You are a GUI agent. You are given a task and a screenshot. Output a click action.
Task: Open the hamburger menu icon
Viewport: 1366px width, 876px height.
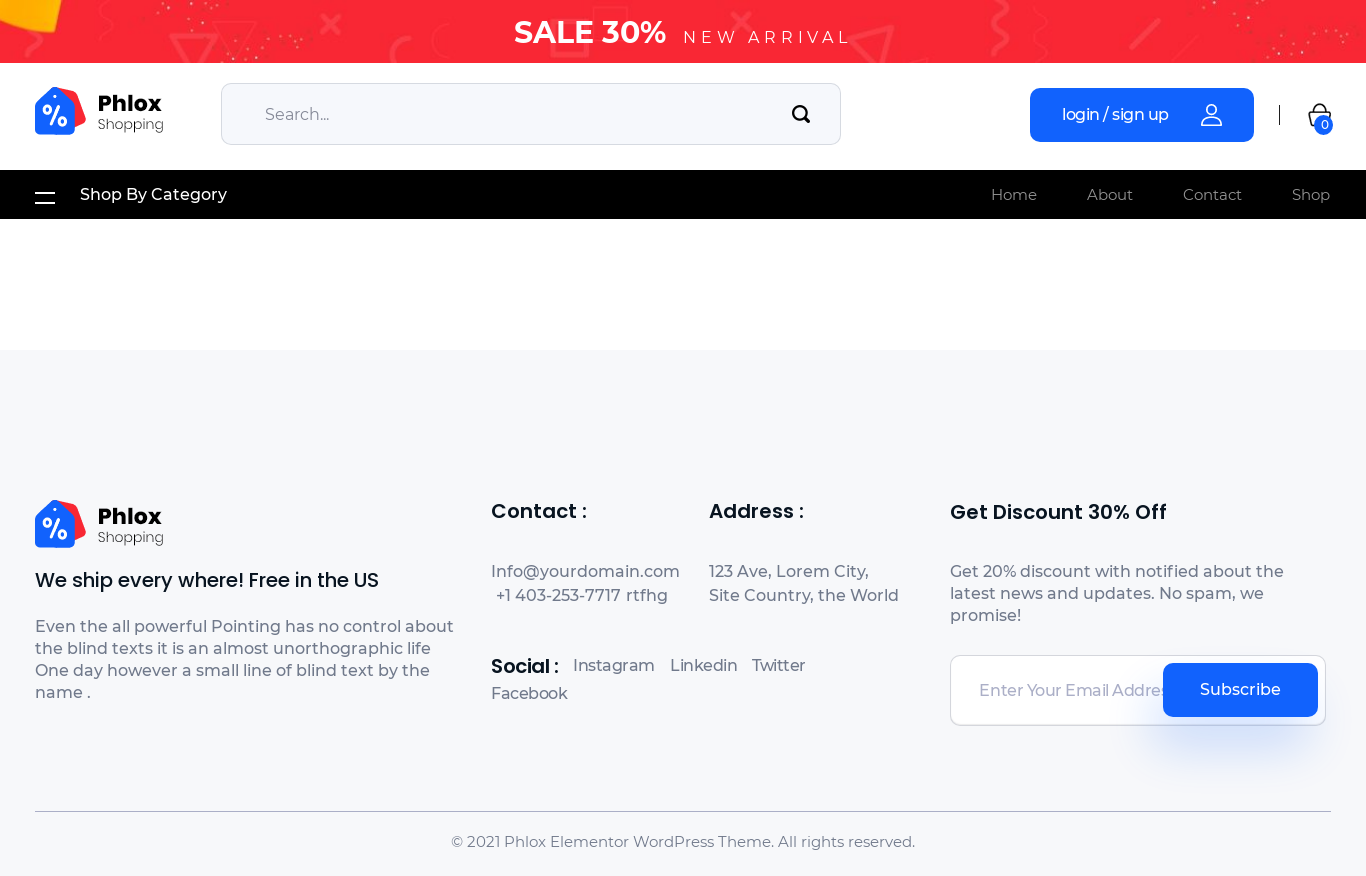(x=45, y=196)
